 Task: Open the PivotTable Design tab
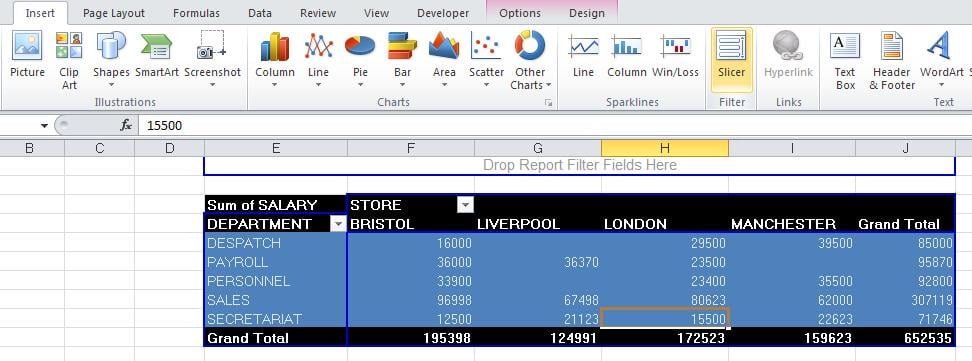point(586,13)
